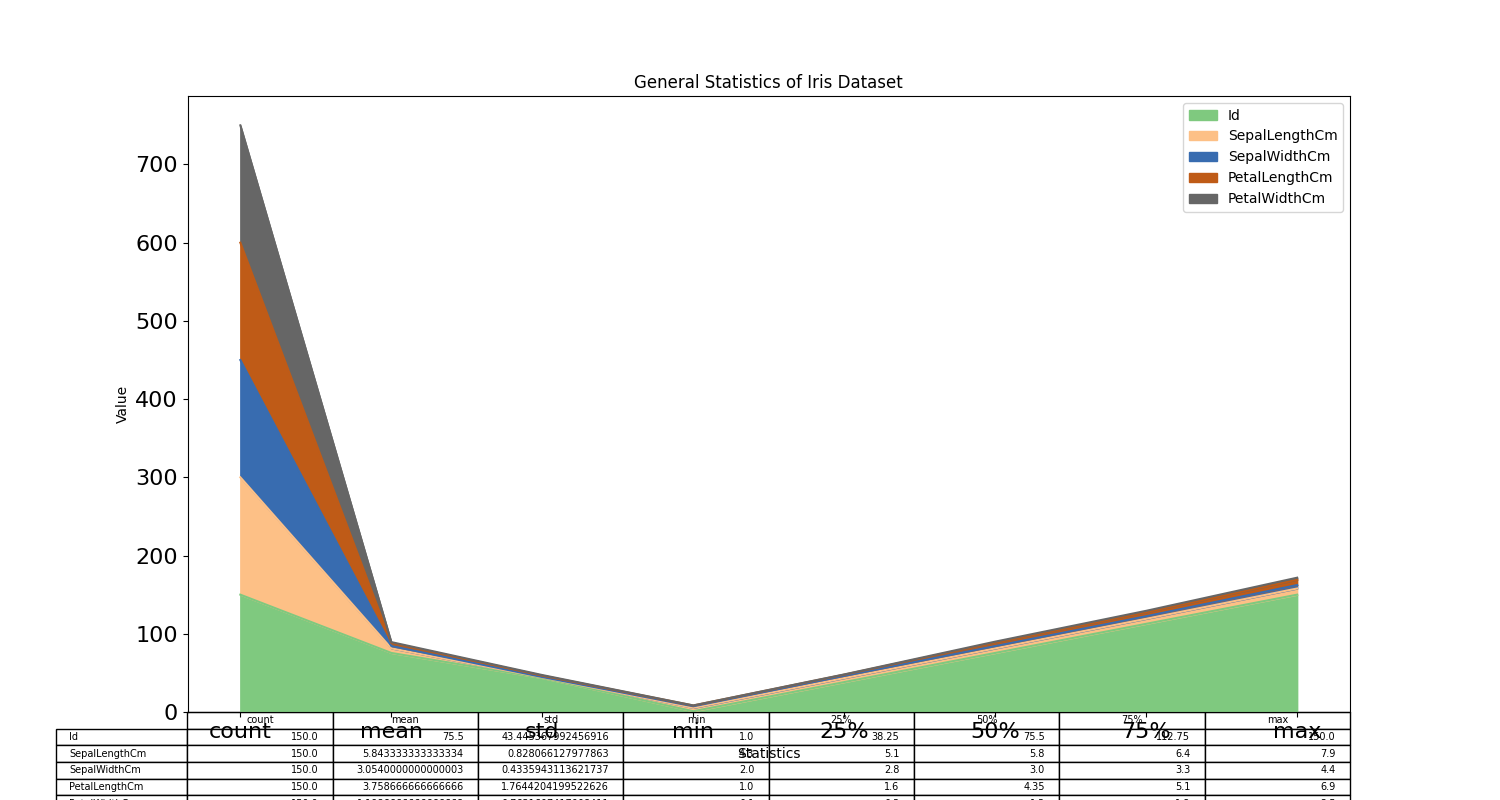
Task: Click the Statistics x-axis label
Action: (769, 754)
